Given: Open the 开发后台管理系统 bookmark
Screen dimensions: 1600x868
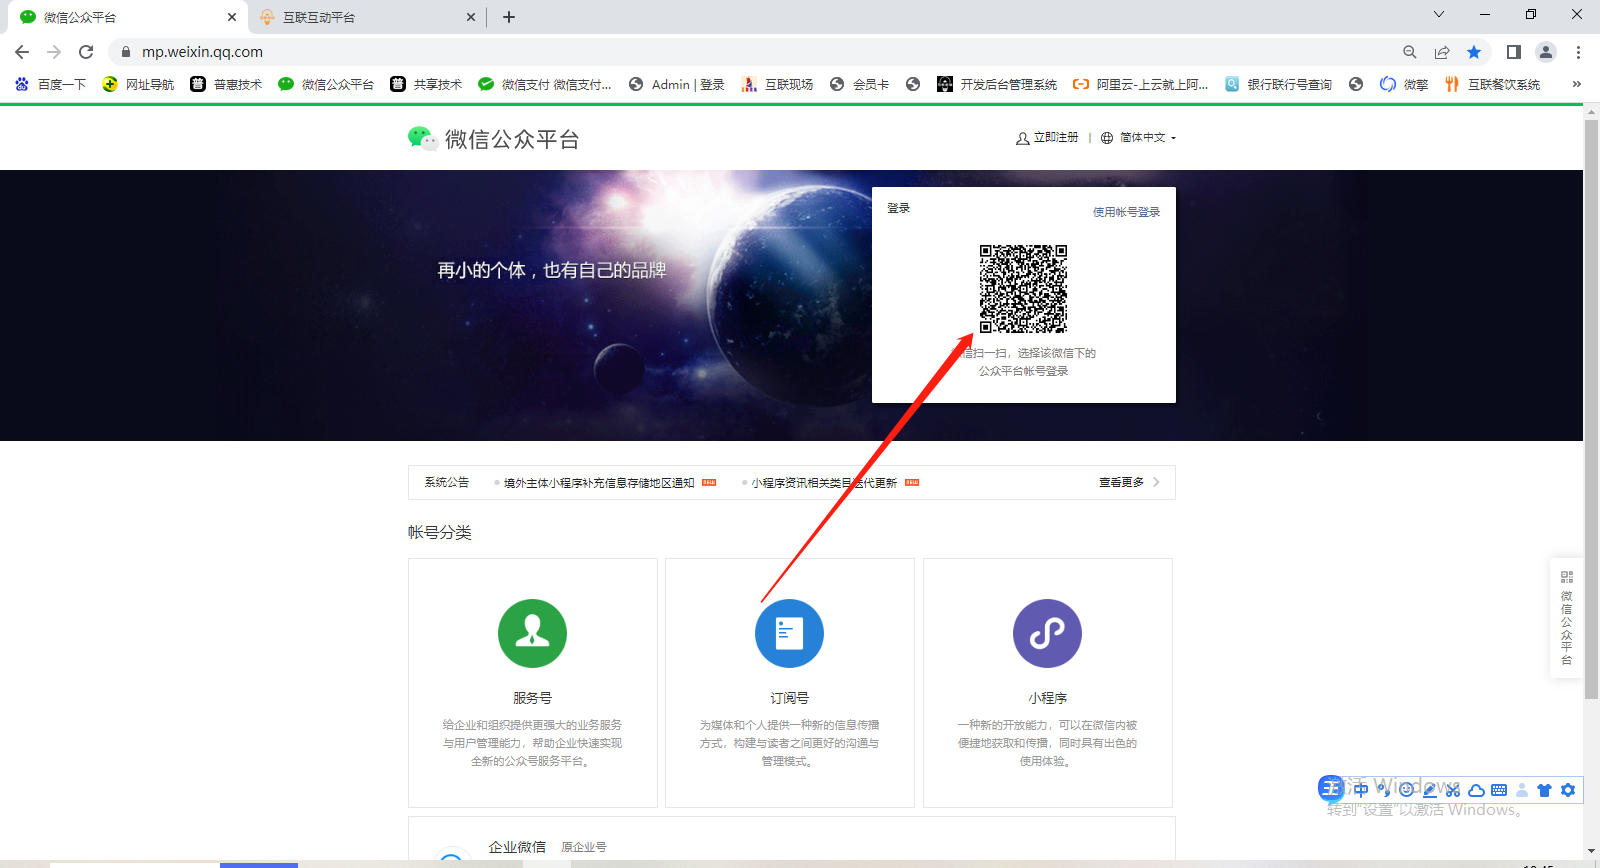Looking at the screenshot, I should click(997, 84).
